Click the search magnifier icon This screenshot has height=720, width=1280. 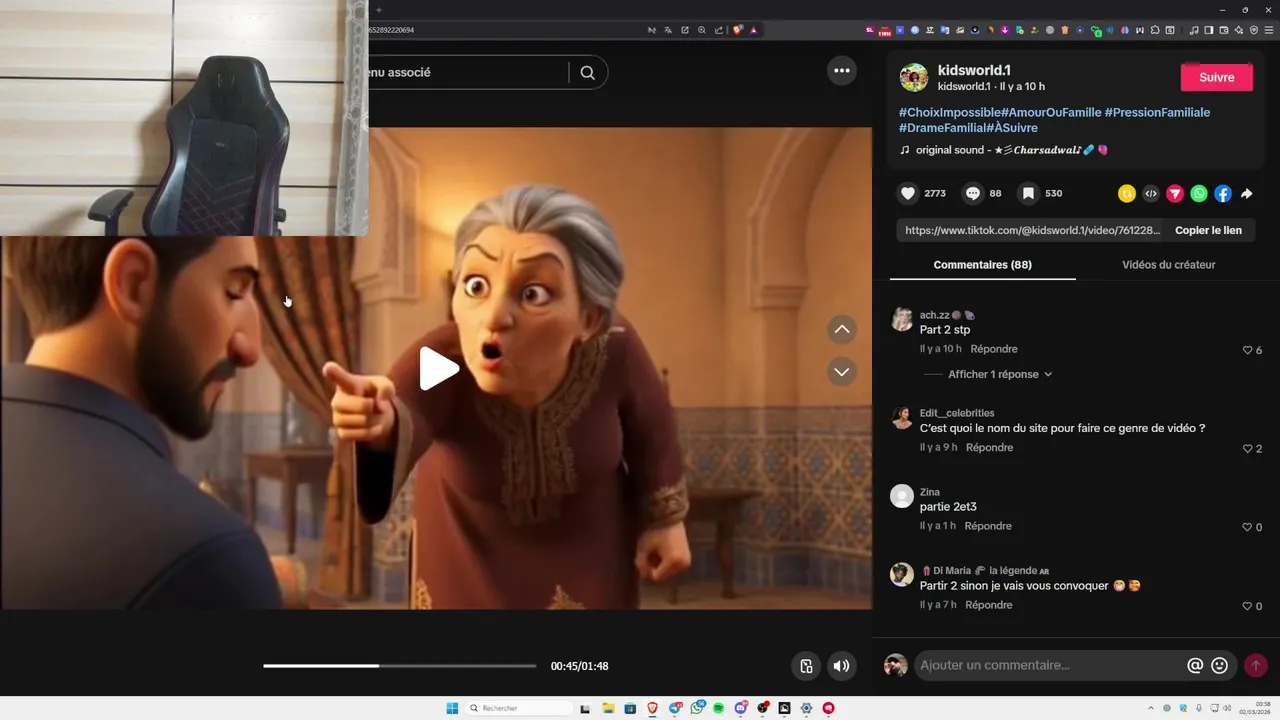[x=588, y=72]
